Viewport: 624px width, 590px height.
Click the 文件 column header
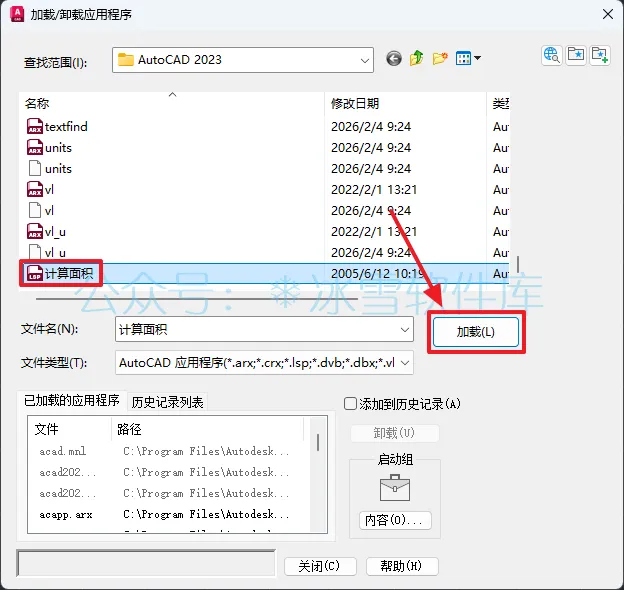70,429
